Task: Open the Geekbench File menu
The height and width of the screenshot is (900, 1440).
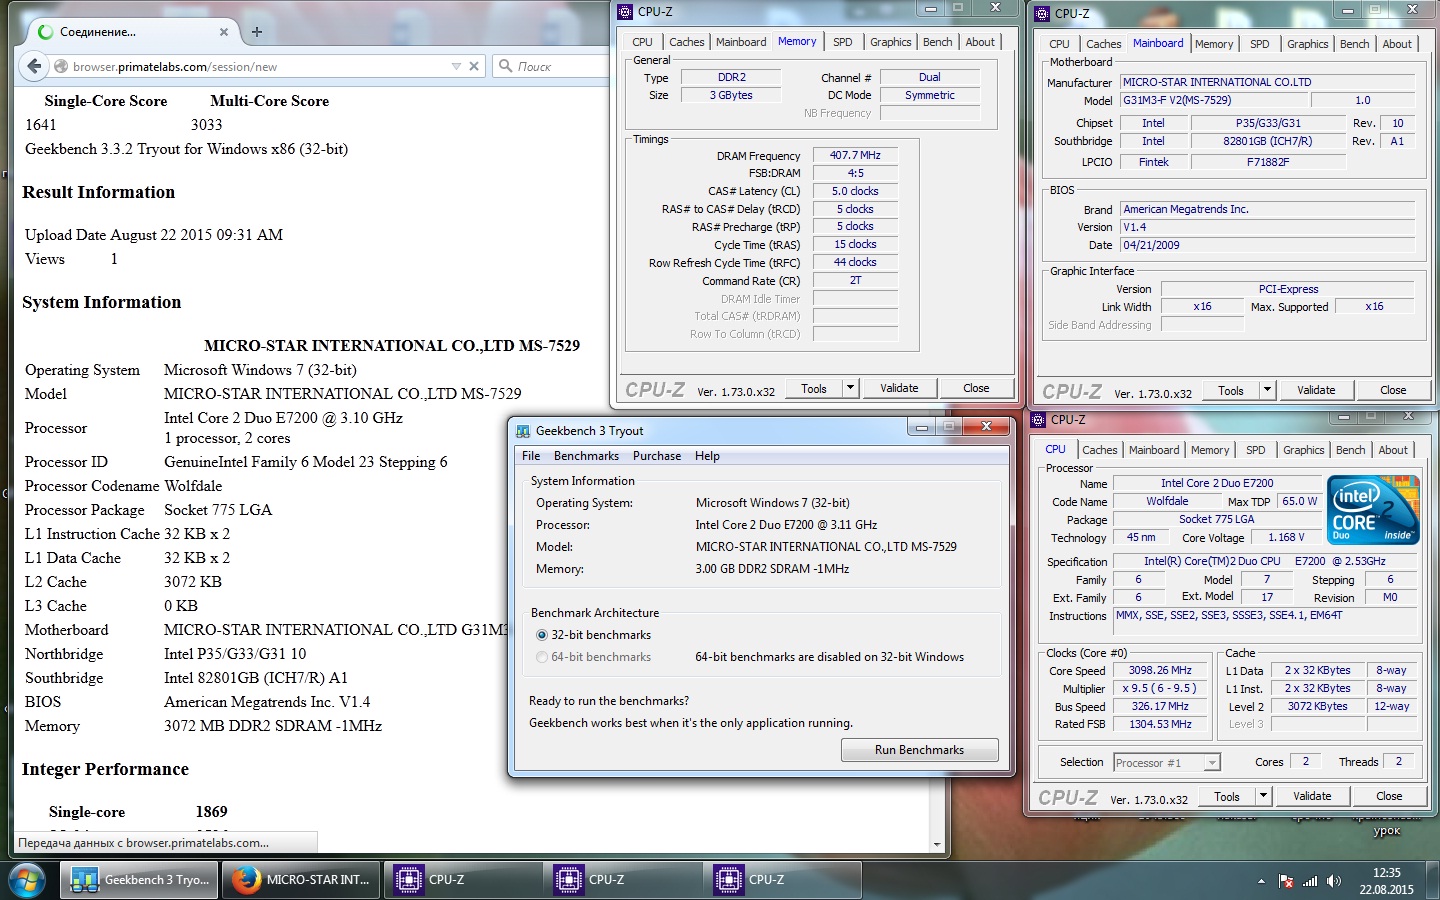Action: point(531,456)
